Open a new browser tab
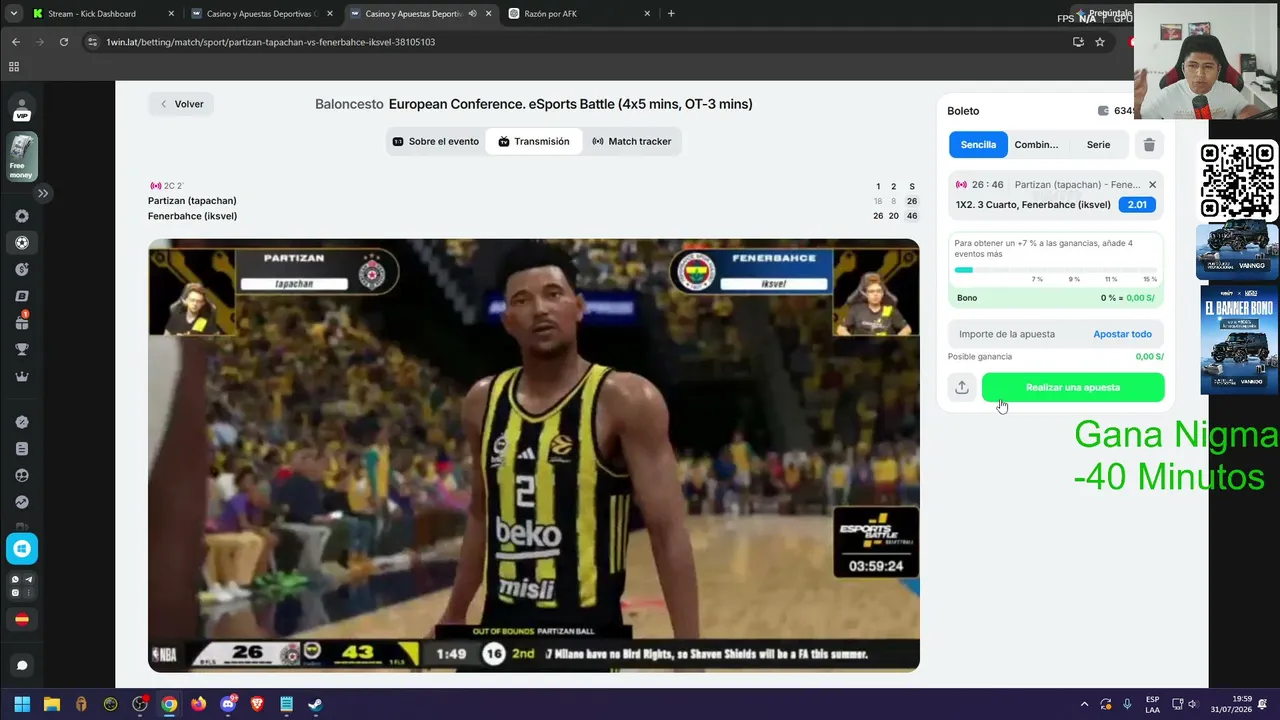This screenshot has width=1280, height=720. point(671,14)
